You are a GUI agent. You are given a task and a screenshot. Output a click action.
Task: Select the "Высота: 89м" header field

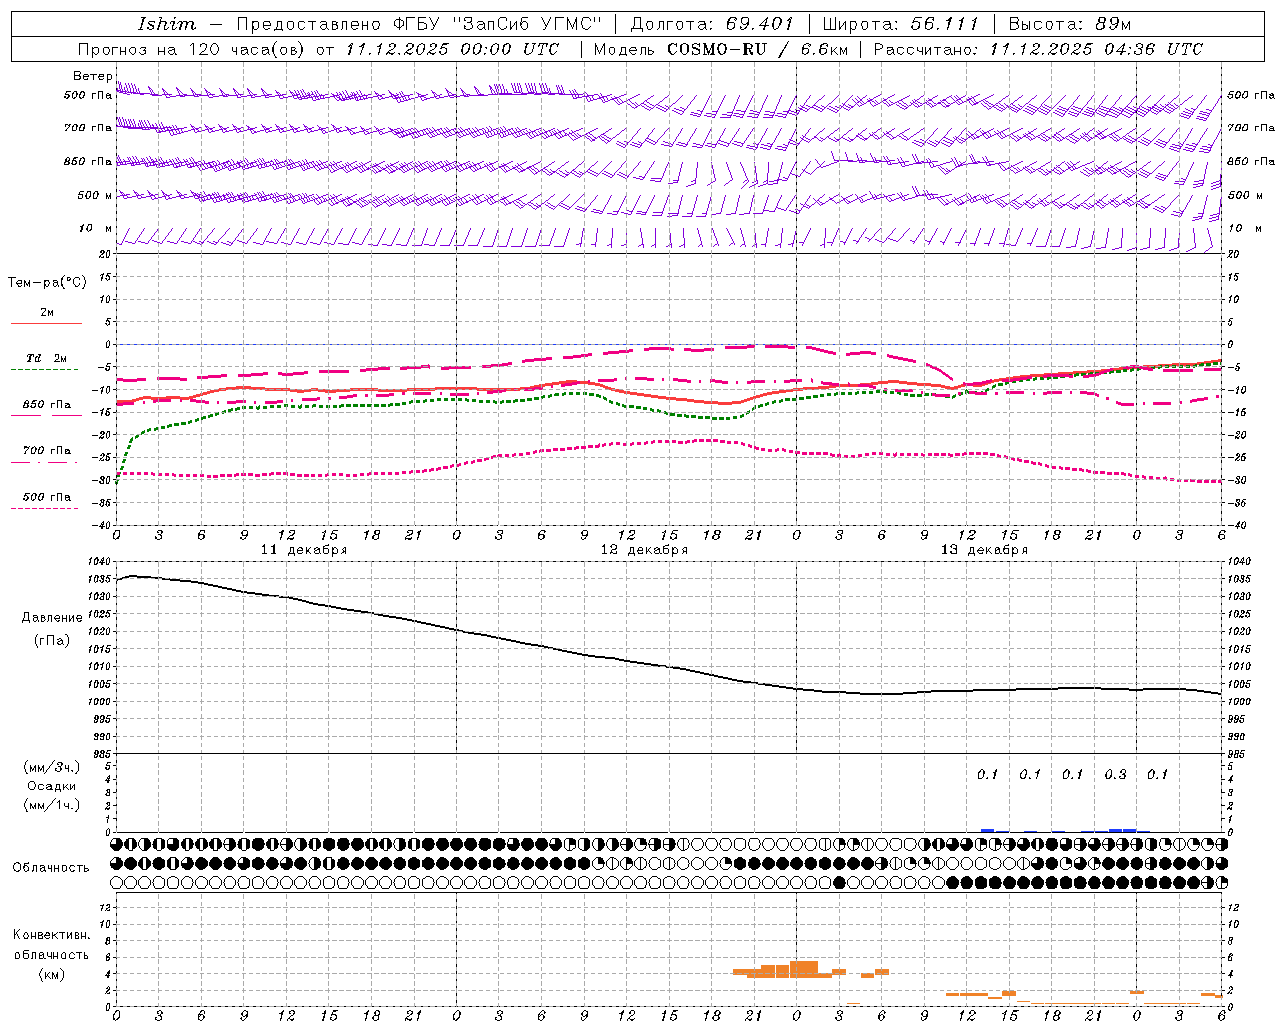pyautogui.click(x=1069, y=24)
